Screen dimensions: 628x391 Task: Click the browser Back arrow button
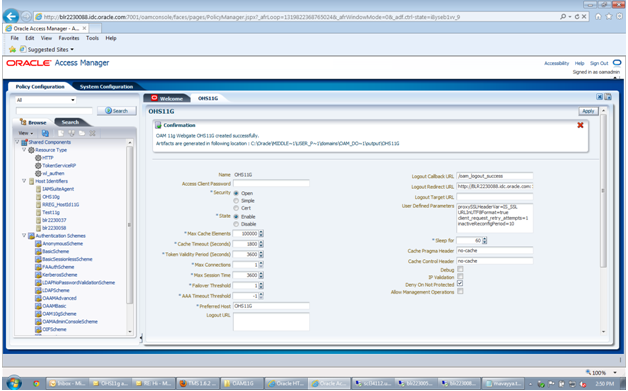11,16
